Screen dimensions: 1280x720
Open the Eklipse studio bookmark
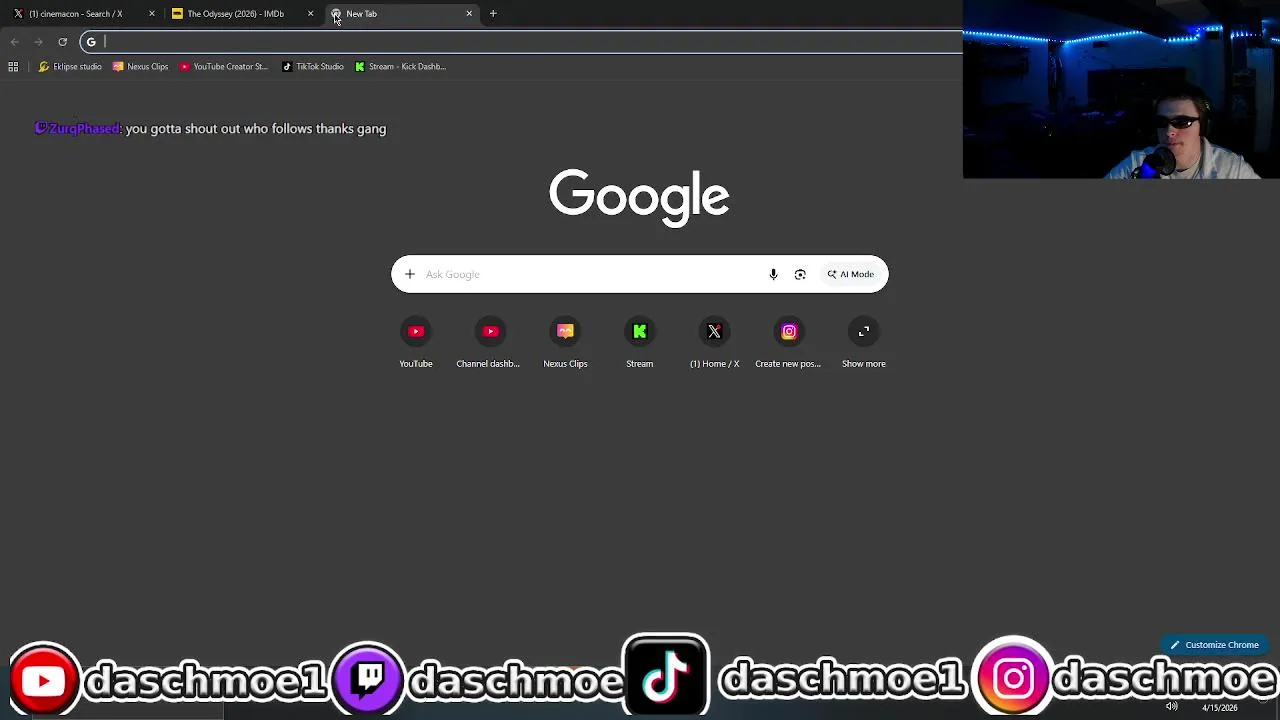point(70,67)
